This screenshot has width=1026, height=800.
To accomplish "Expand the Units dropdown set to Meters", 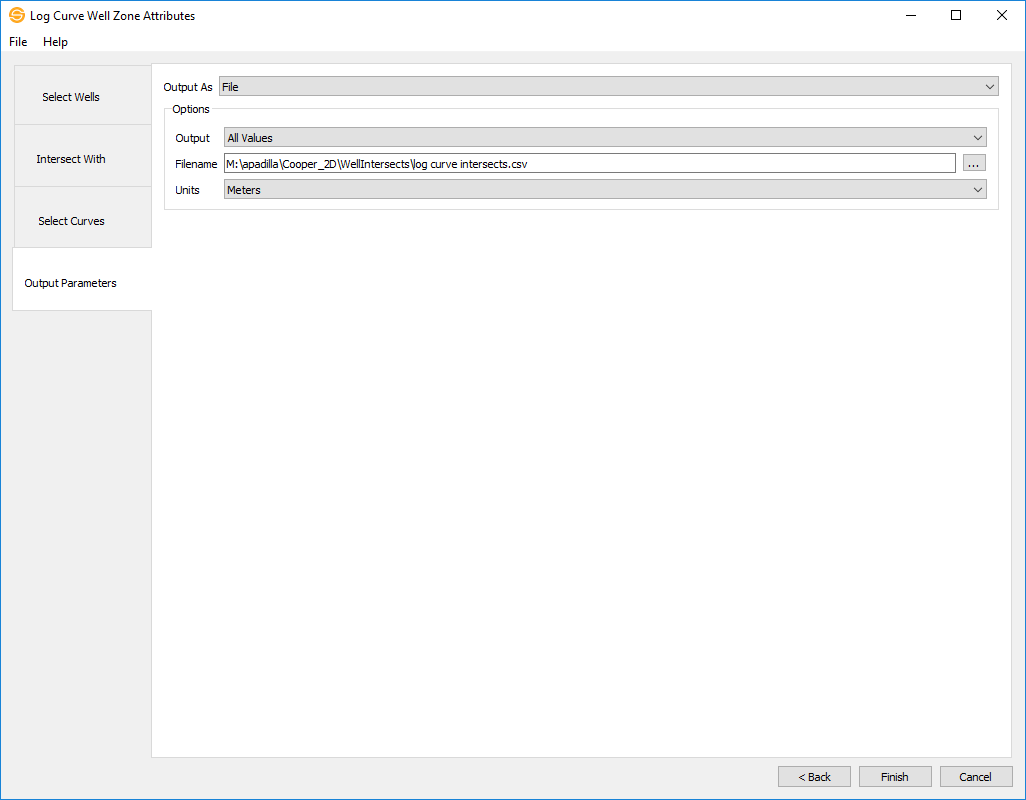I will pos(604,190).
